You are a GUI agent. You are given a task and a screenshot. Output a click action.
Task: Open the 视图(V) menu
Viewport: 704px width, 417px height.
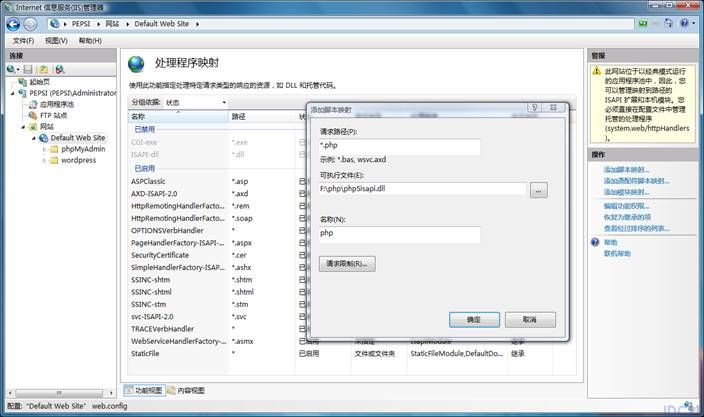click(56, 41)
